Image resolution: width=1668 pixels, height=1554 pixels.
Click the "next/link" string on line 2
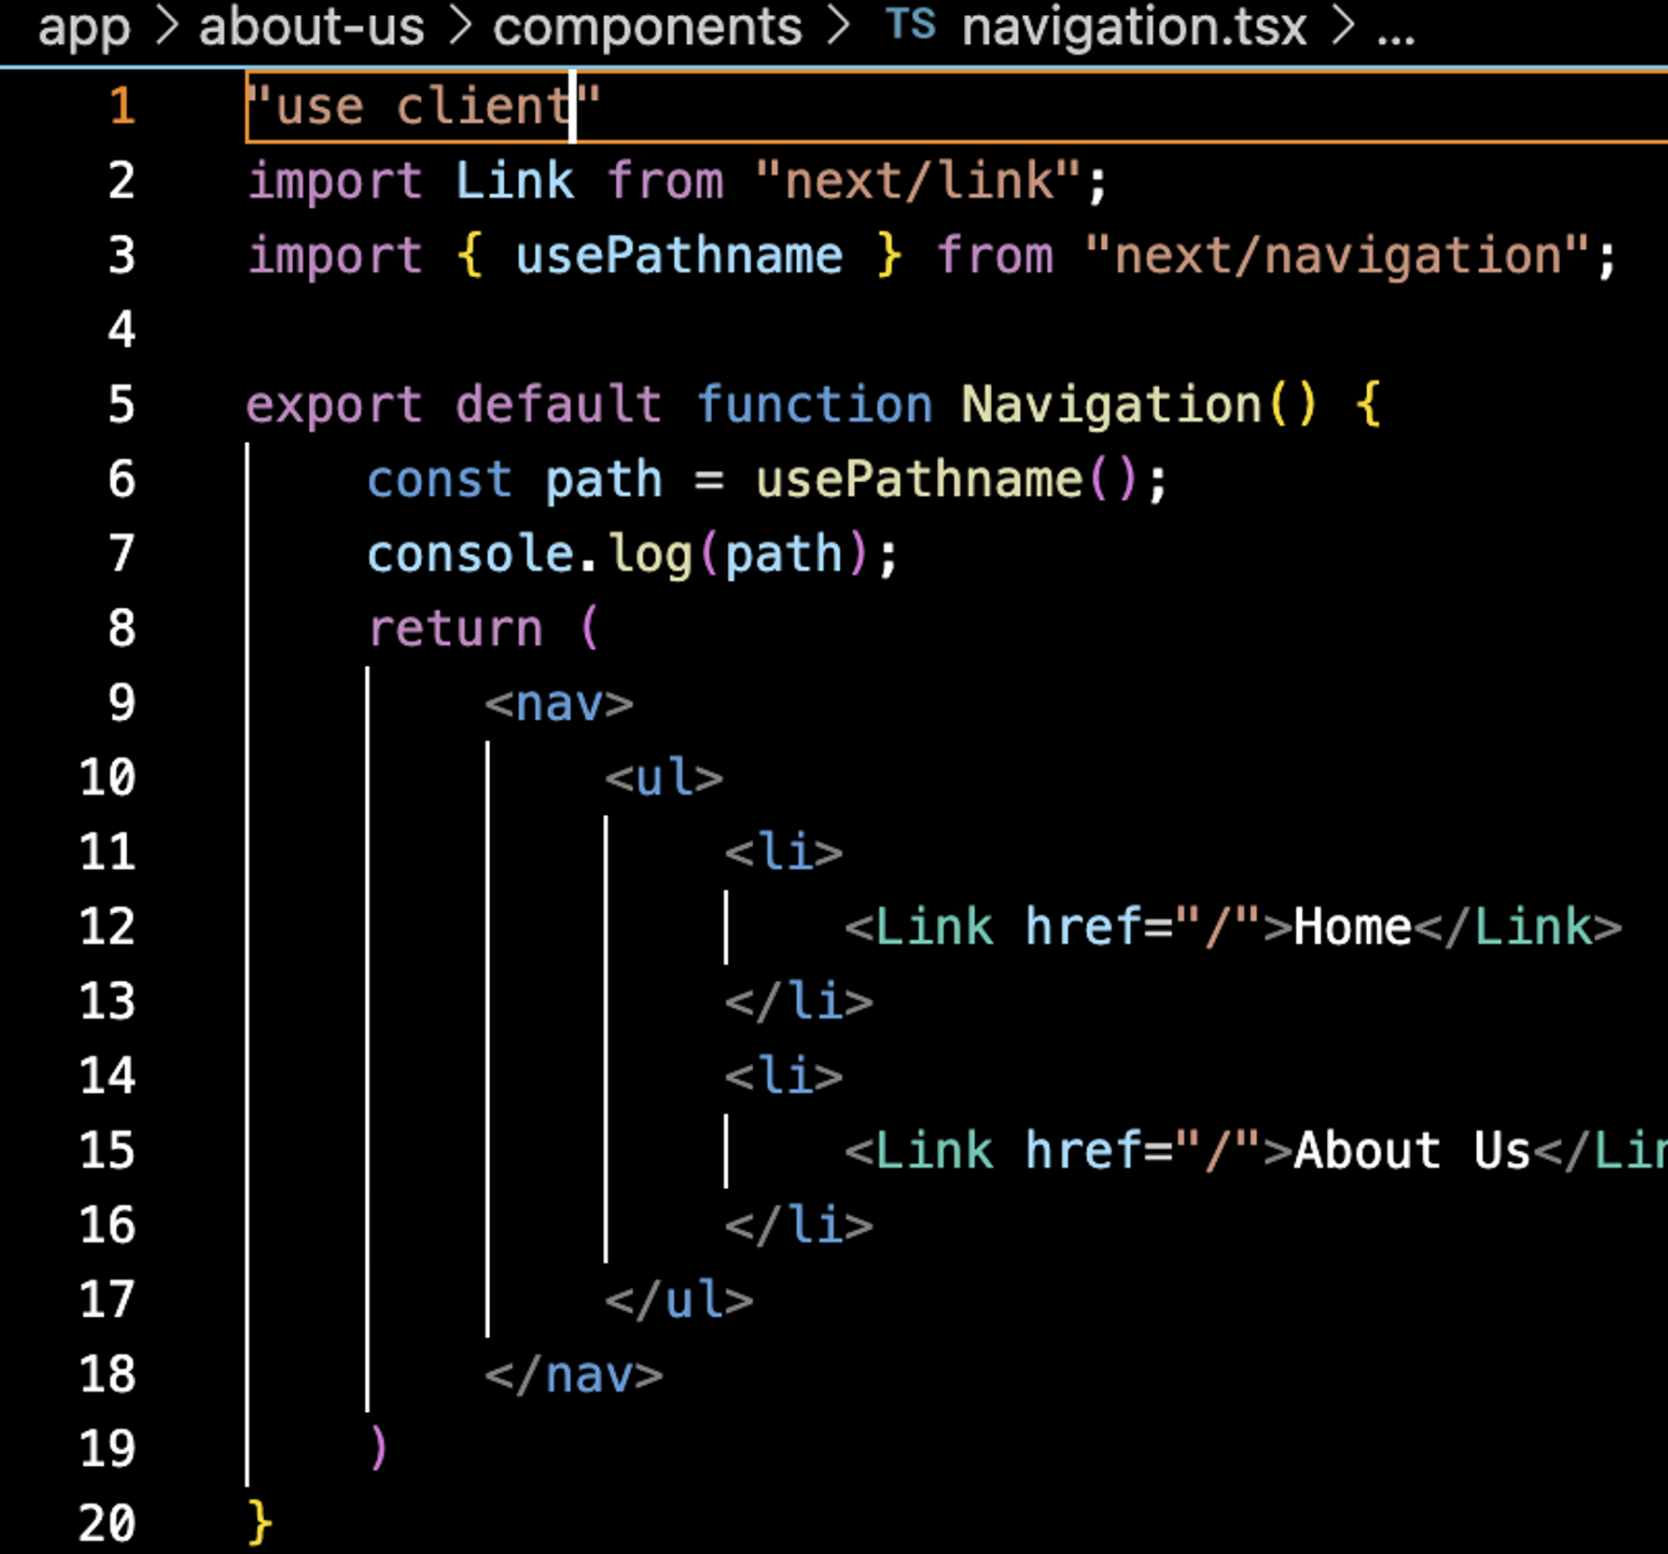click(x=918, y=181)
